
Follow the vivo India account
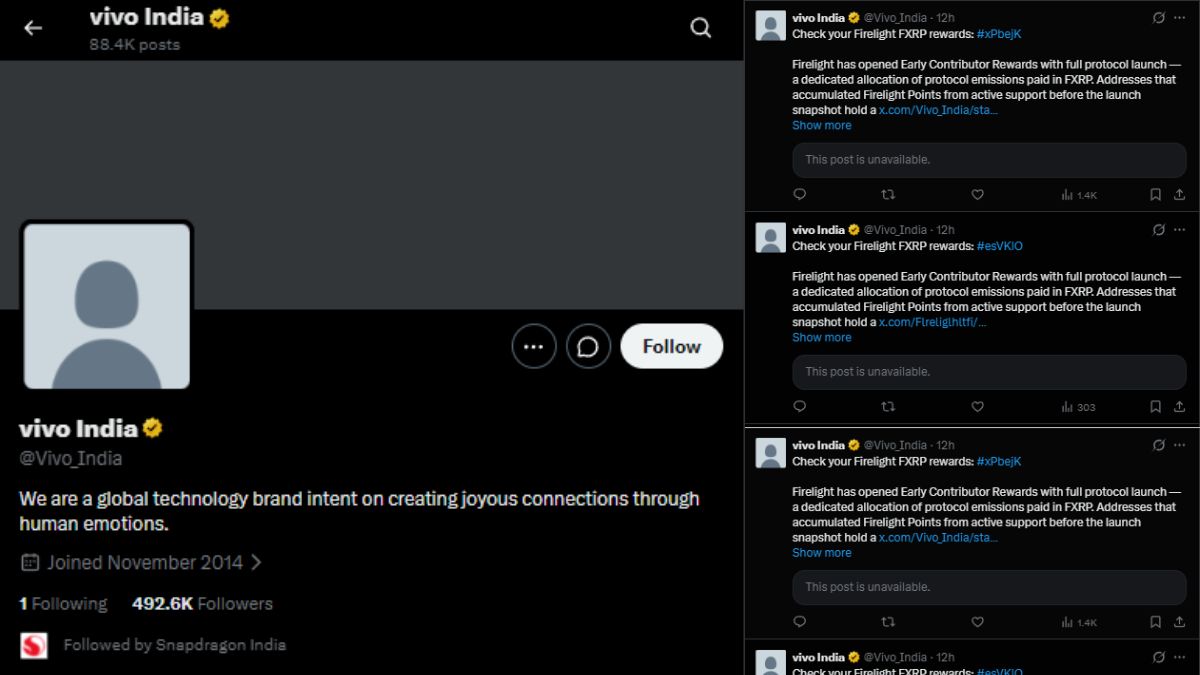[x=671, y=346]
